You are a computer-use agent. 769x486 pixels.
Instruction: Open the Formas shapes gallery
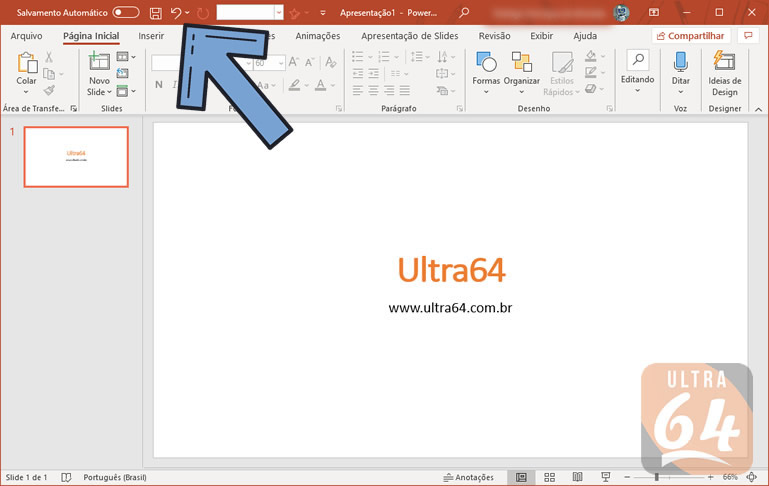[x=486, y=70]
